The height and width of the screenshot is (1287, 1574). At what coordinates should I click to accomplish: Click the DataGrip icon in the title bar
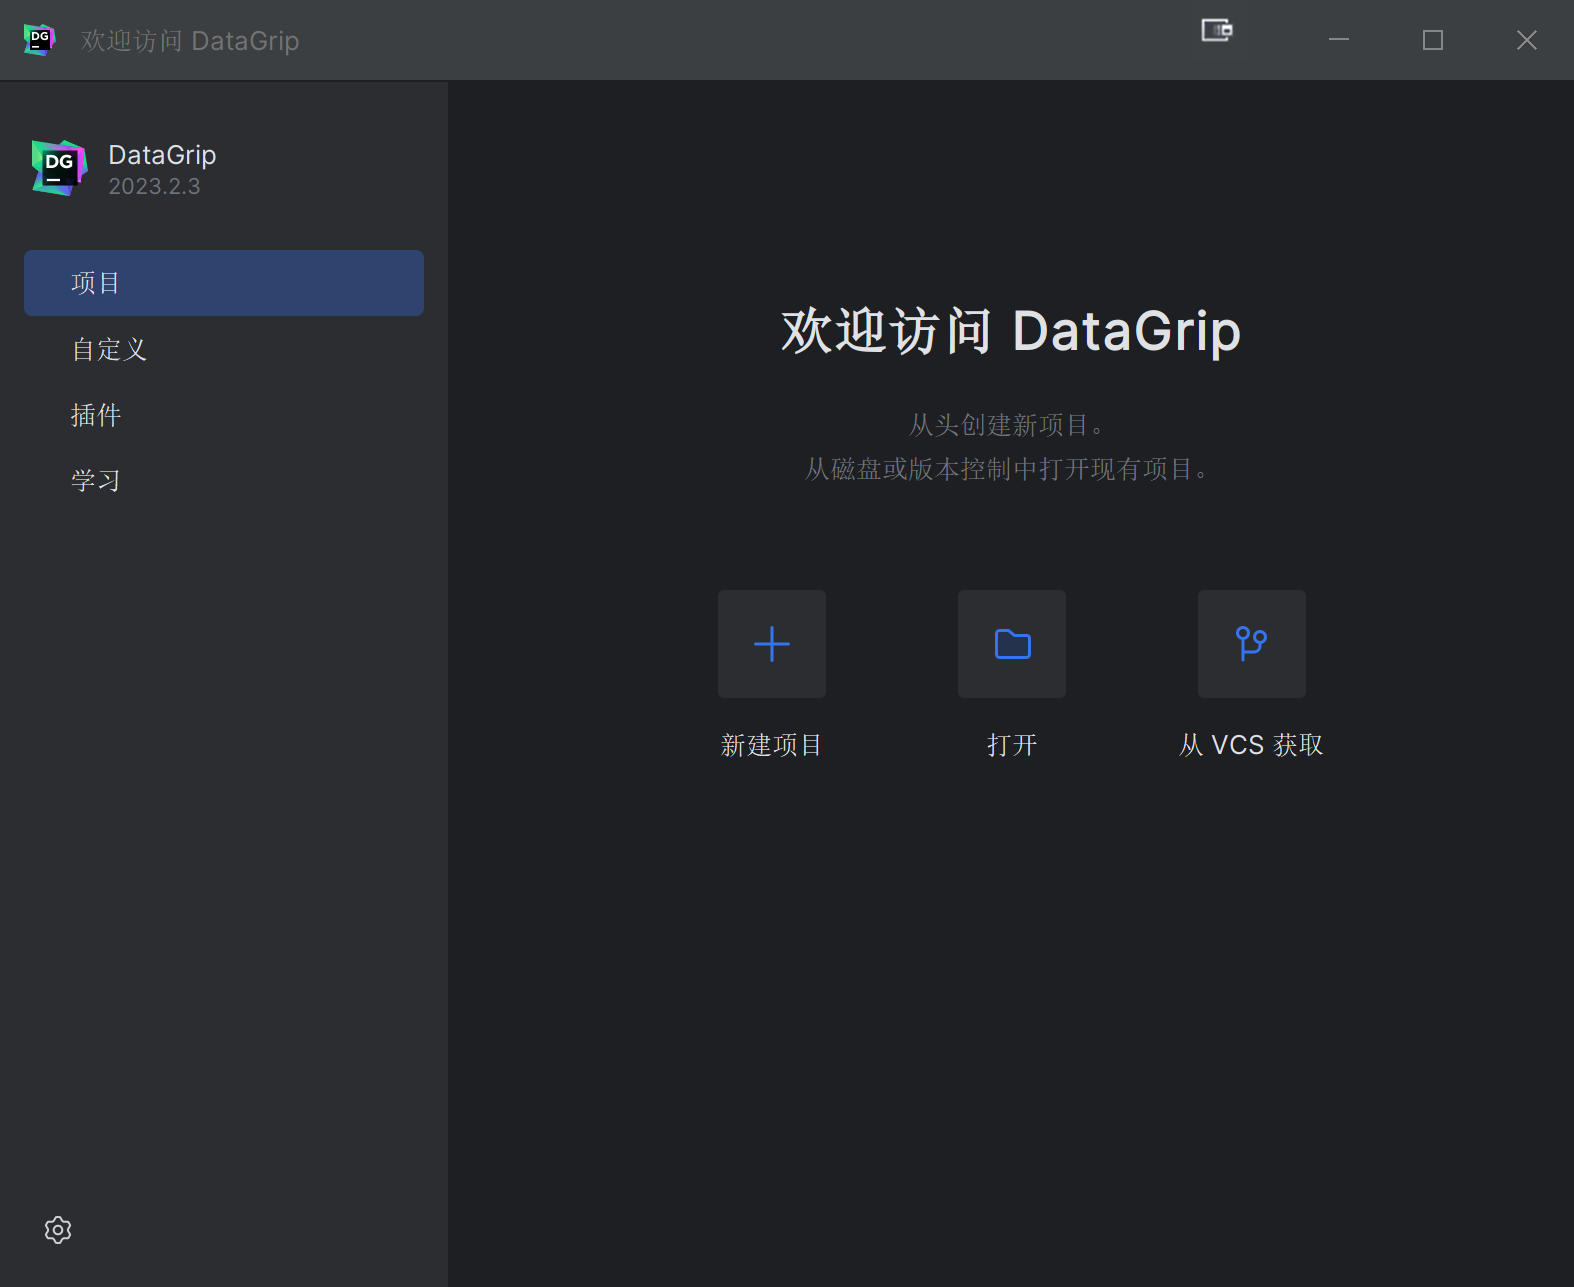(x=39, y=40)
